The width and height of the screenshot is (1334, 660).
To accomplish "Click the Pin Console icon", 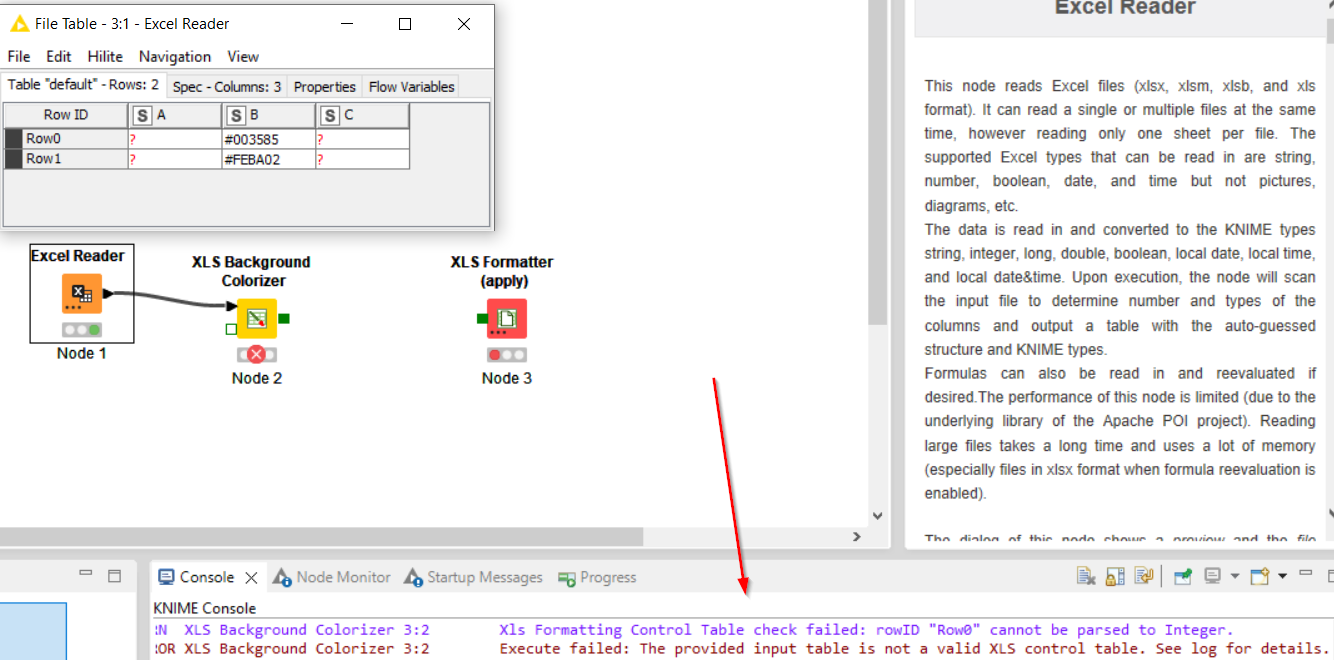I will [x=1183, y=576].
